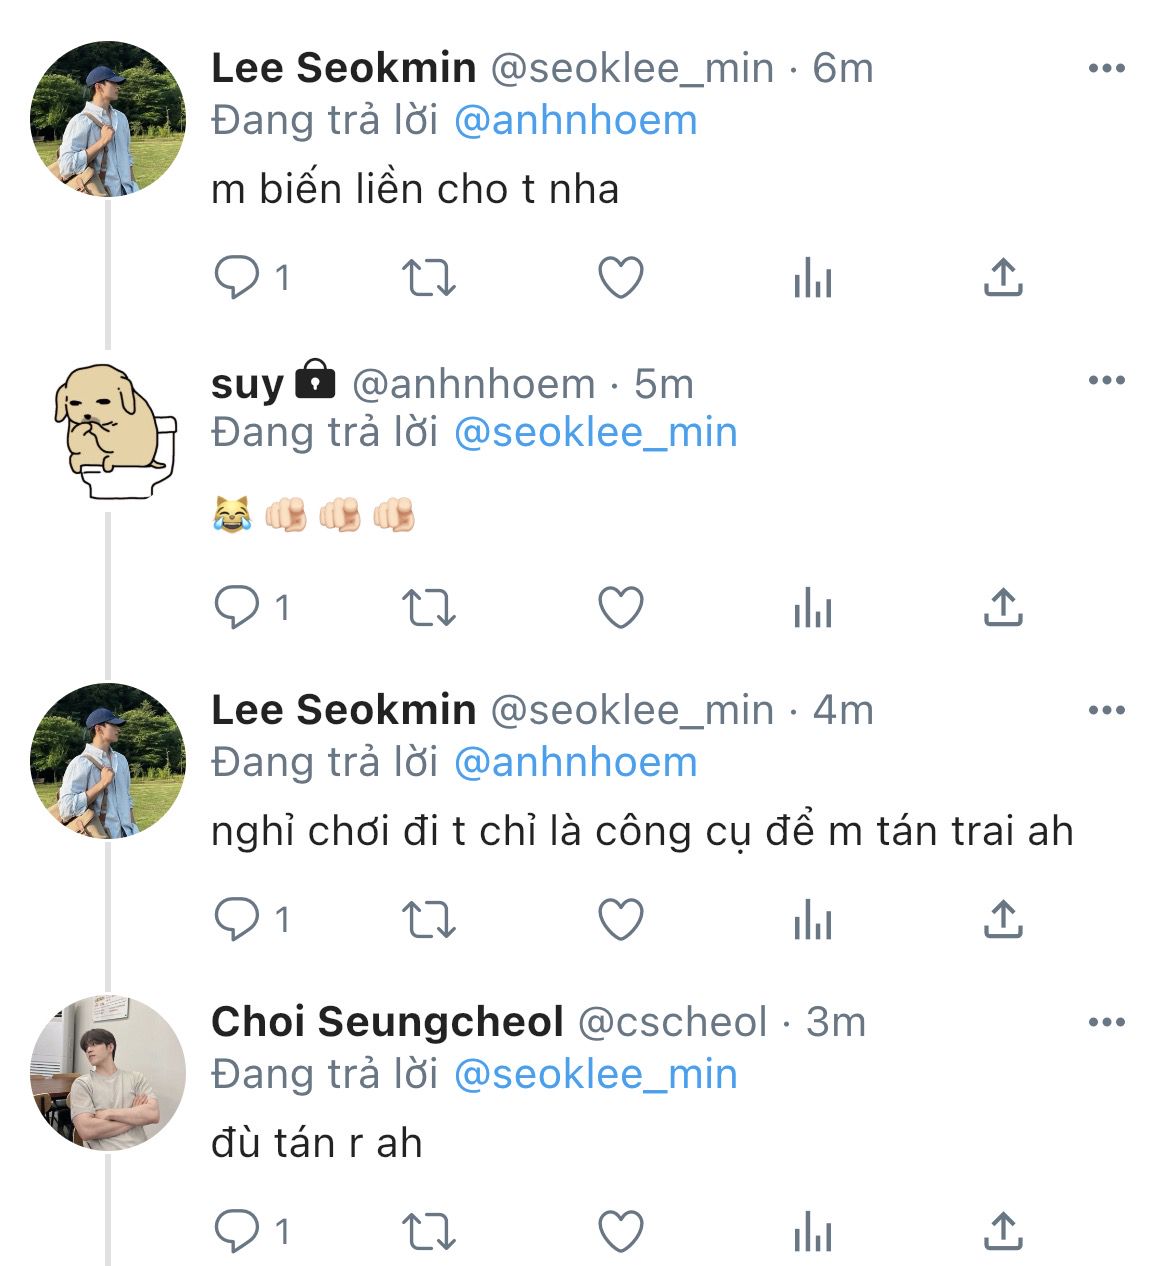Share suy's emoji reply

click(x=1003, y=607)
